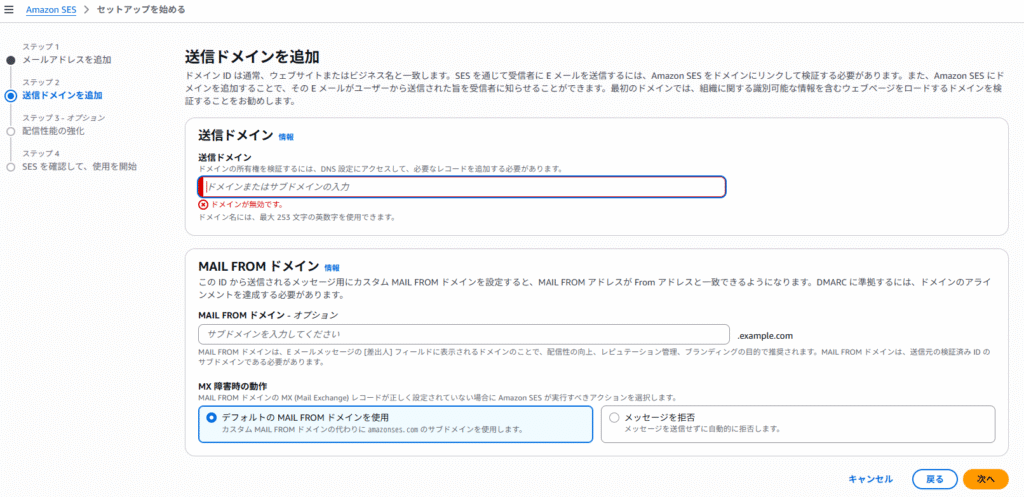Open the hamburger navigation menu
The height and width of the screenshot is (497, 1024).
tap(9, 10)
